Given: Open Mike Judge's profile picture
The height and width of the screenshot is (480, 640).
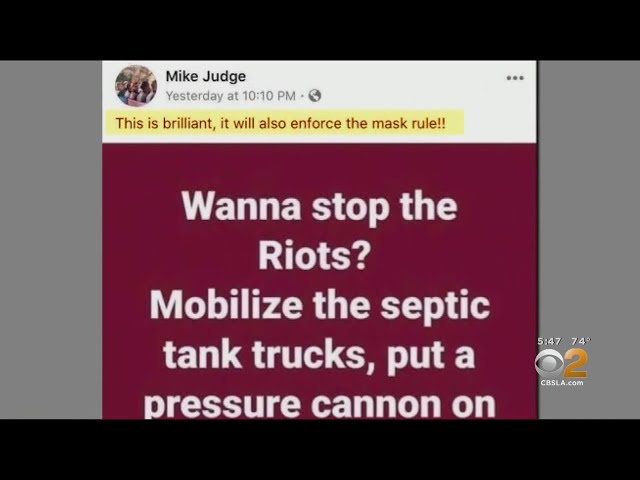Looking at the screenshot, I should pyautogui.click(x=136, y=86).
